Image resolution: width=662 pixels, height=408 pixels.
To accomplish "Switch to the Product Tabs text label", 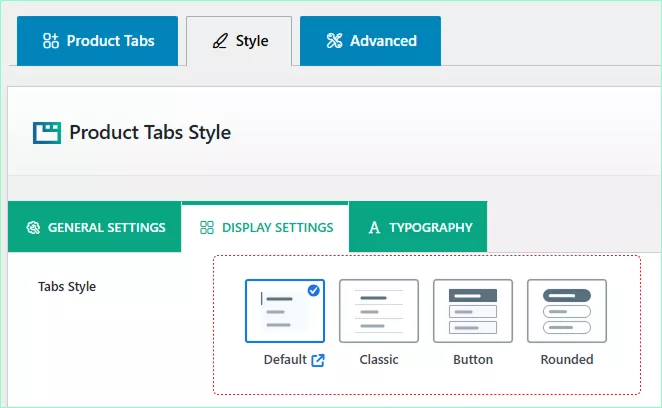I will (110, 41).
